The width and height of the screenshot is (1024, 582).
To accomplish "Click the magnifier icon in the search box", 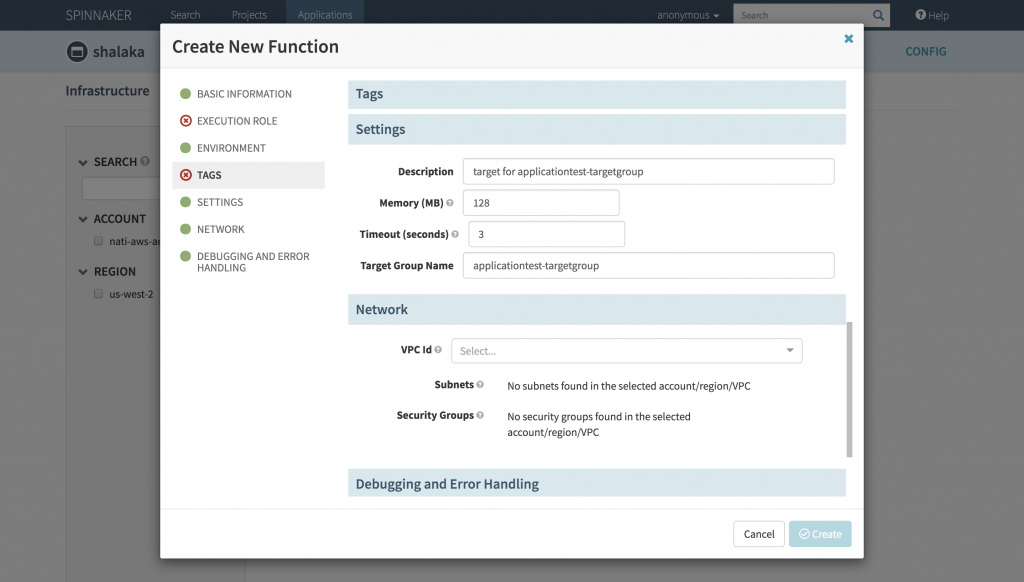I will pyautogui.click(x=876, y=14).
